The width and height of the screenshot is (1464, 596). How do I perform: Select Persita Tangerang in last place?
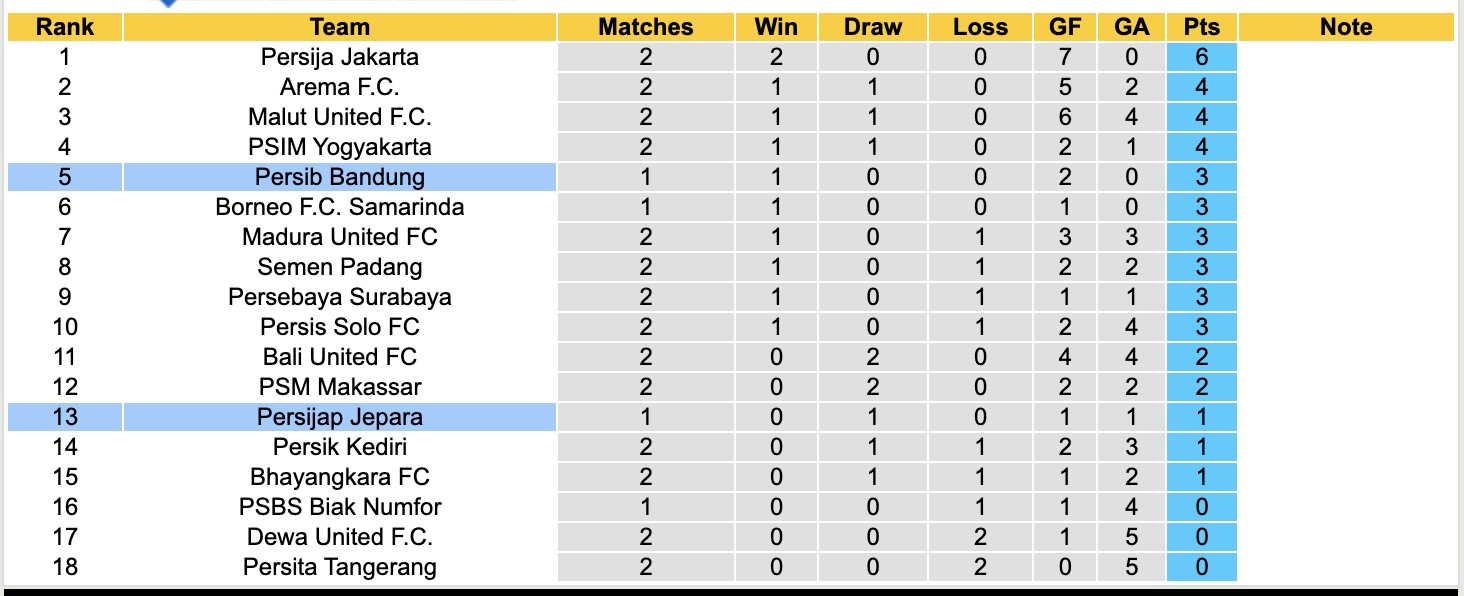tap(340, 567)
